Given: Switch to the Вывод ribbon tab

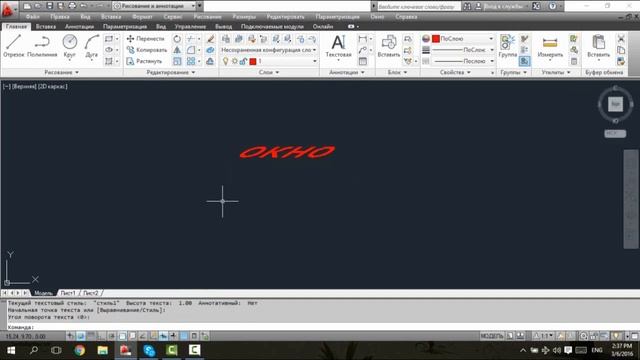Looking at the screenshot, I should 223,27.
